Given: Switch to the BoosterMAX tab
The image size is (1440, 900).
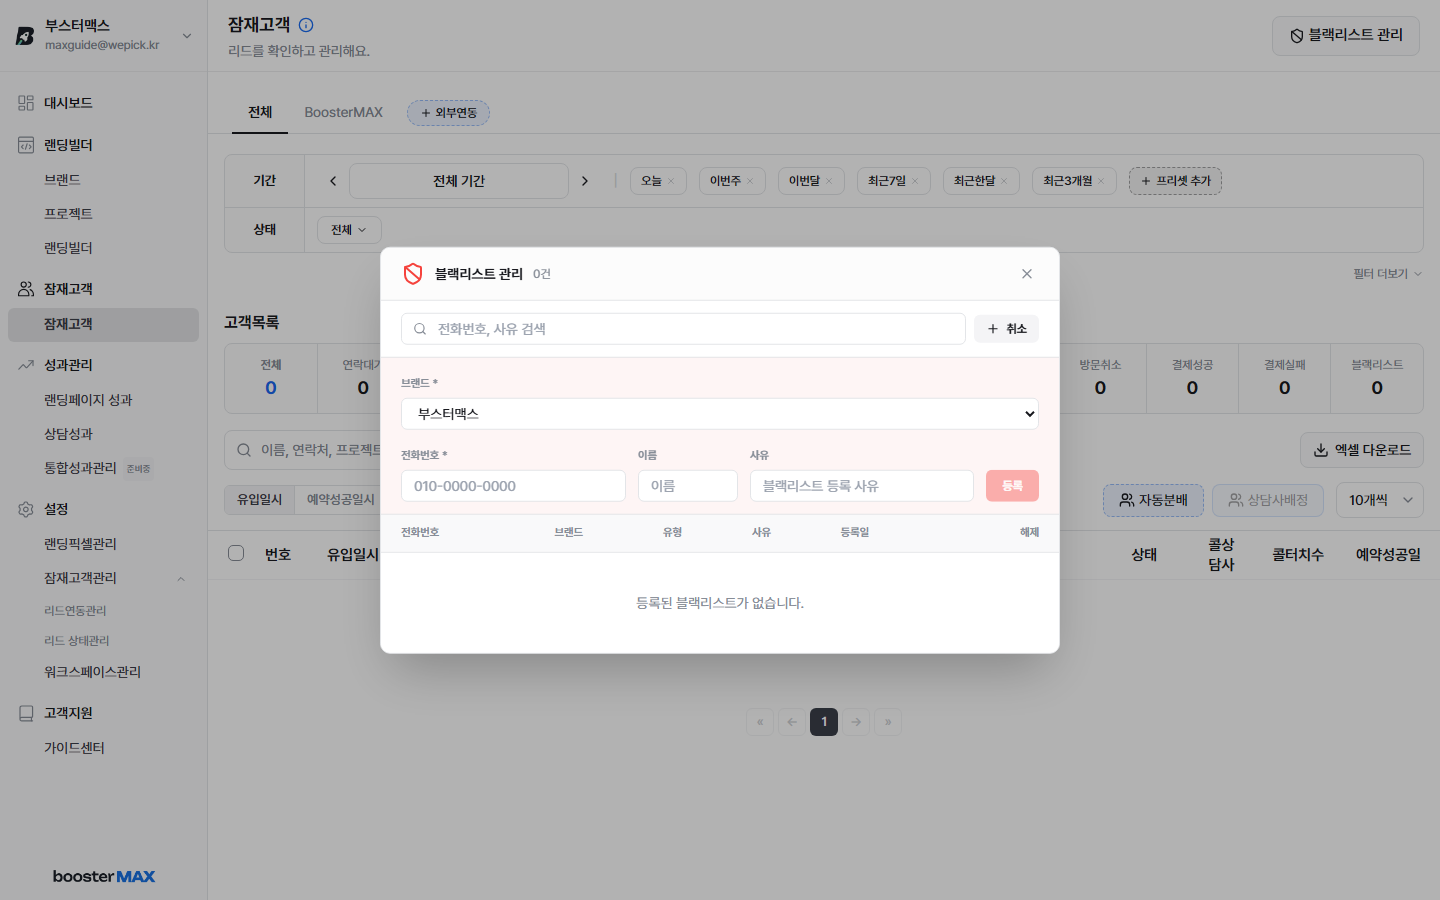Looking at the screenshot, I should coord(344,112).
